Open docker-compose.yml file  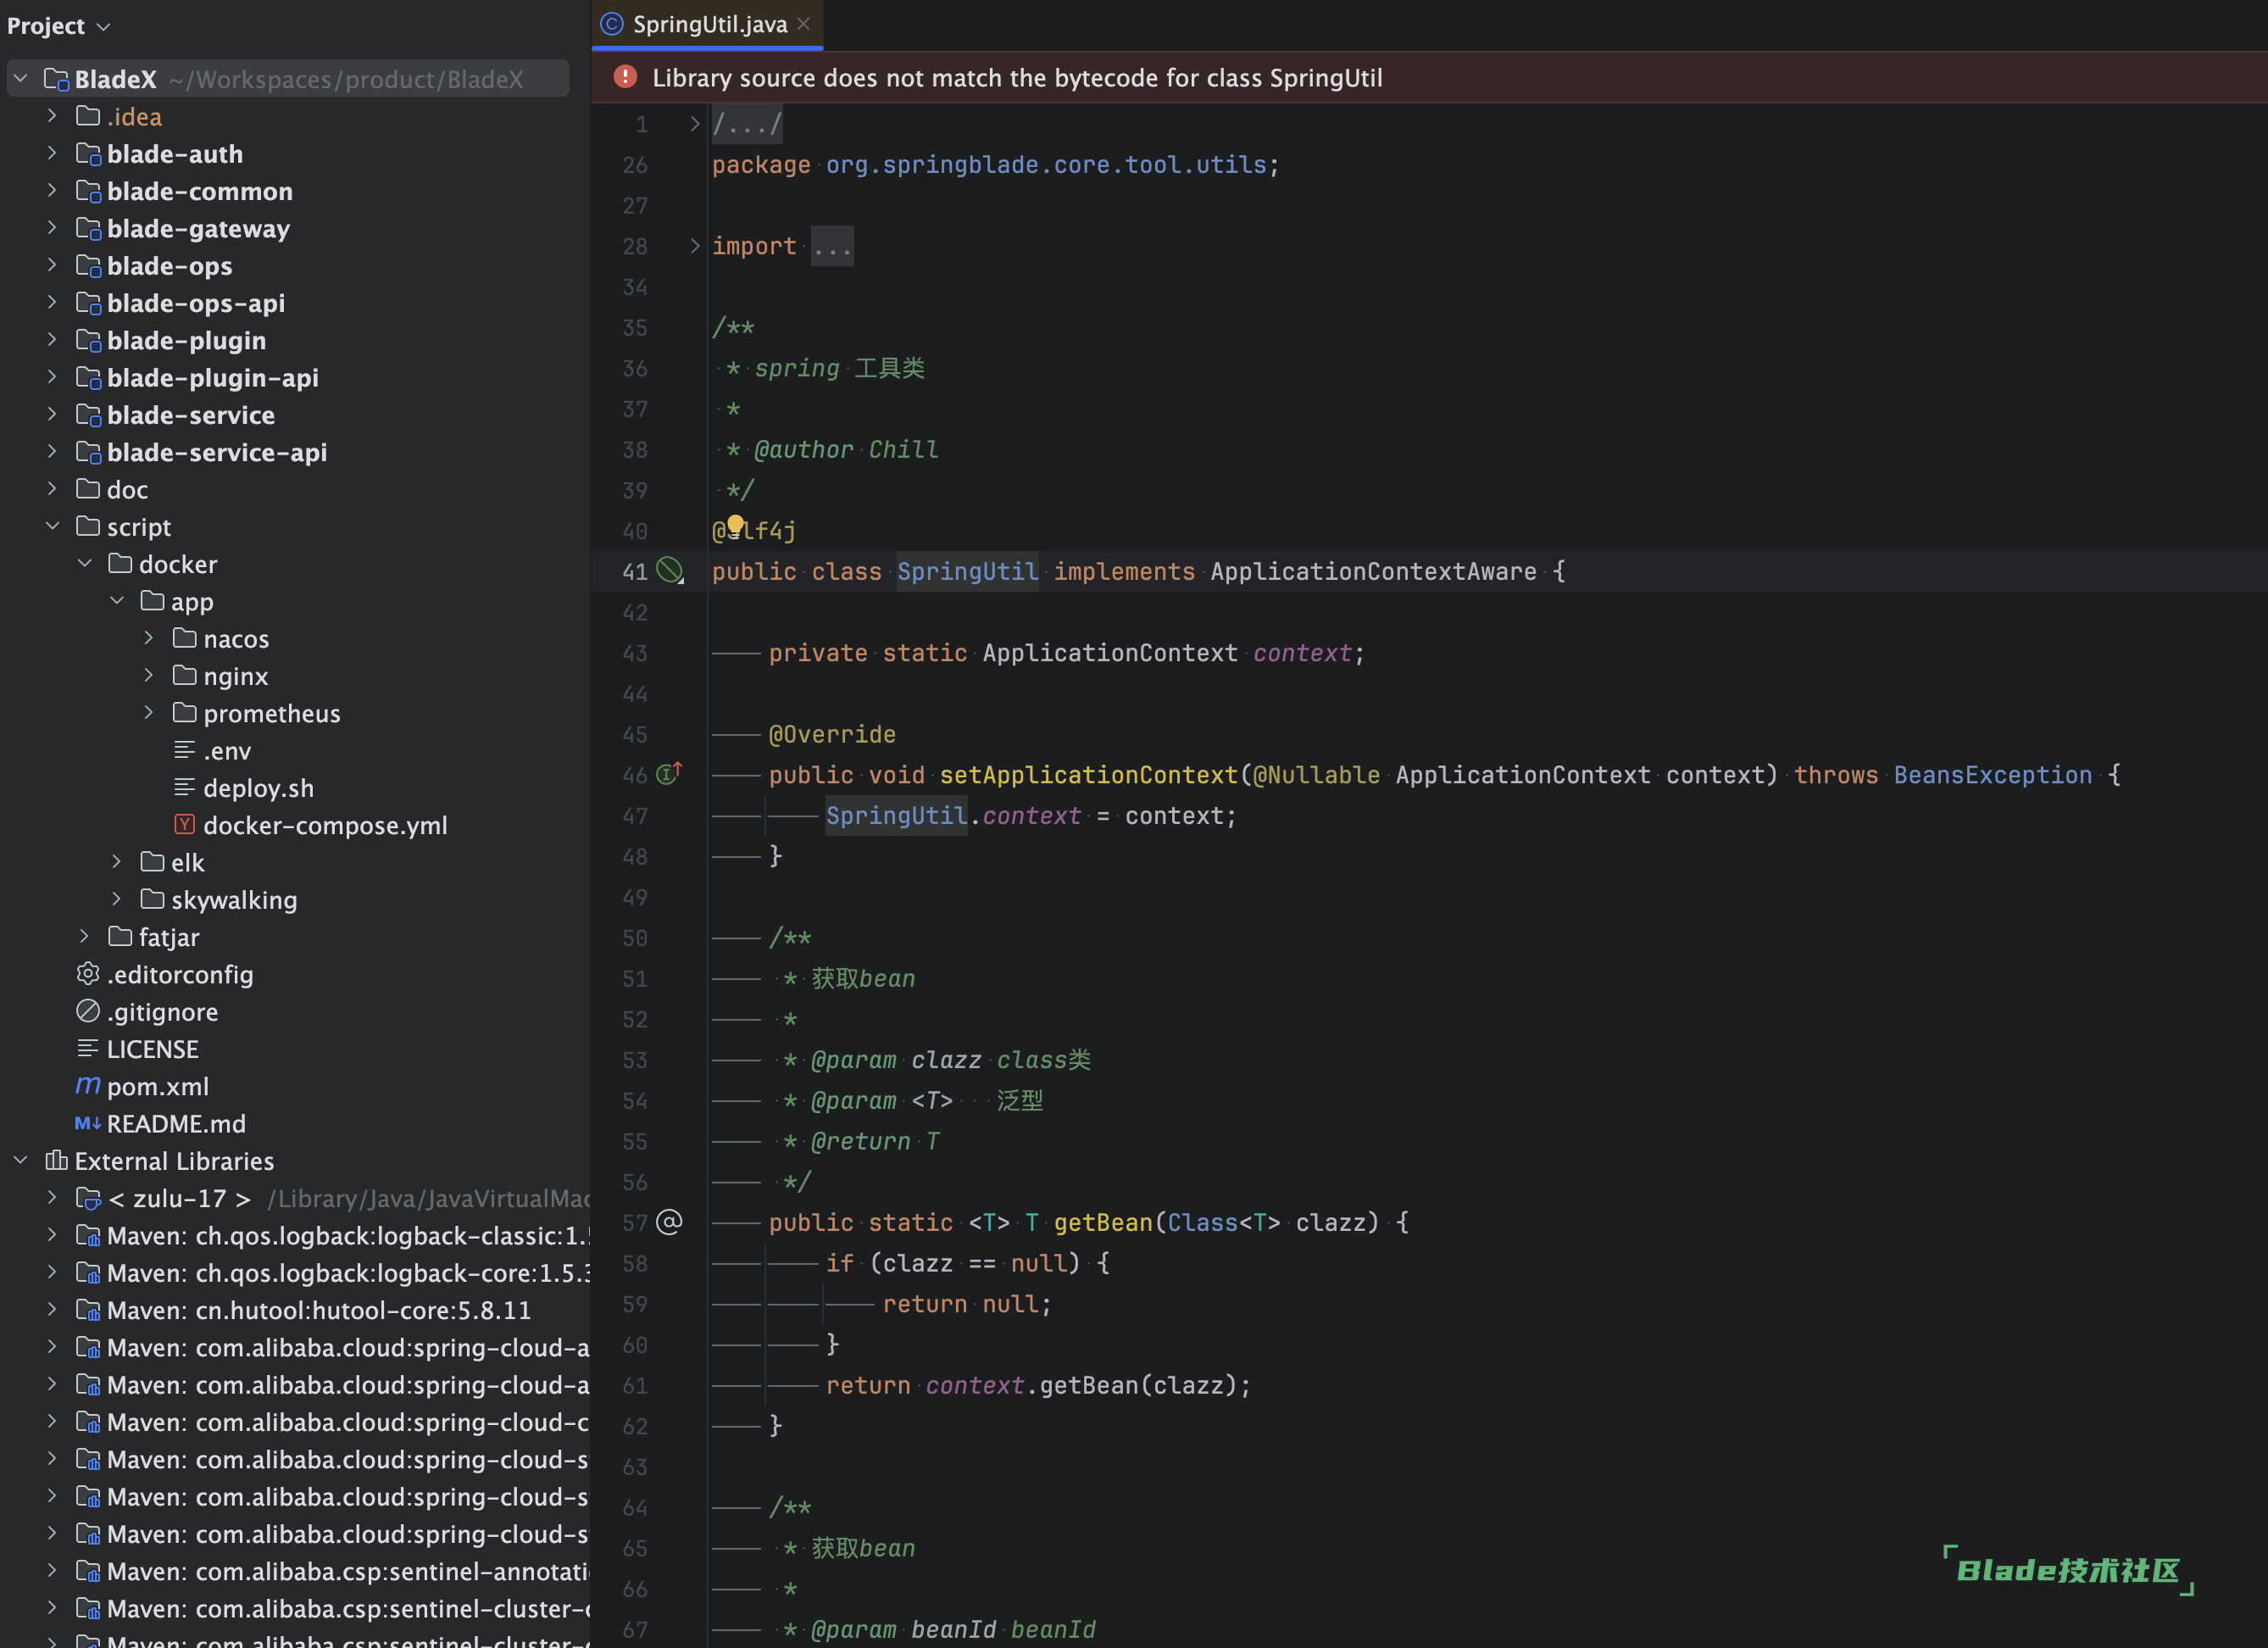pyautogui.click(x=325, y=825)
